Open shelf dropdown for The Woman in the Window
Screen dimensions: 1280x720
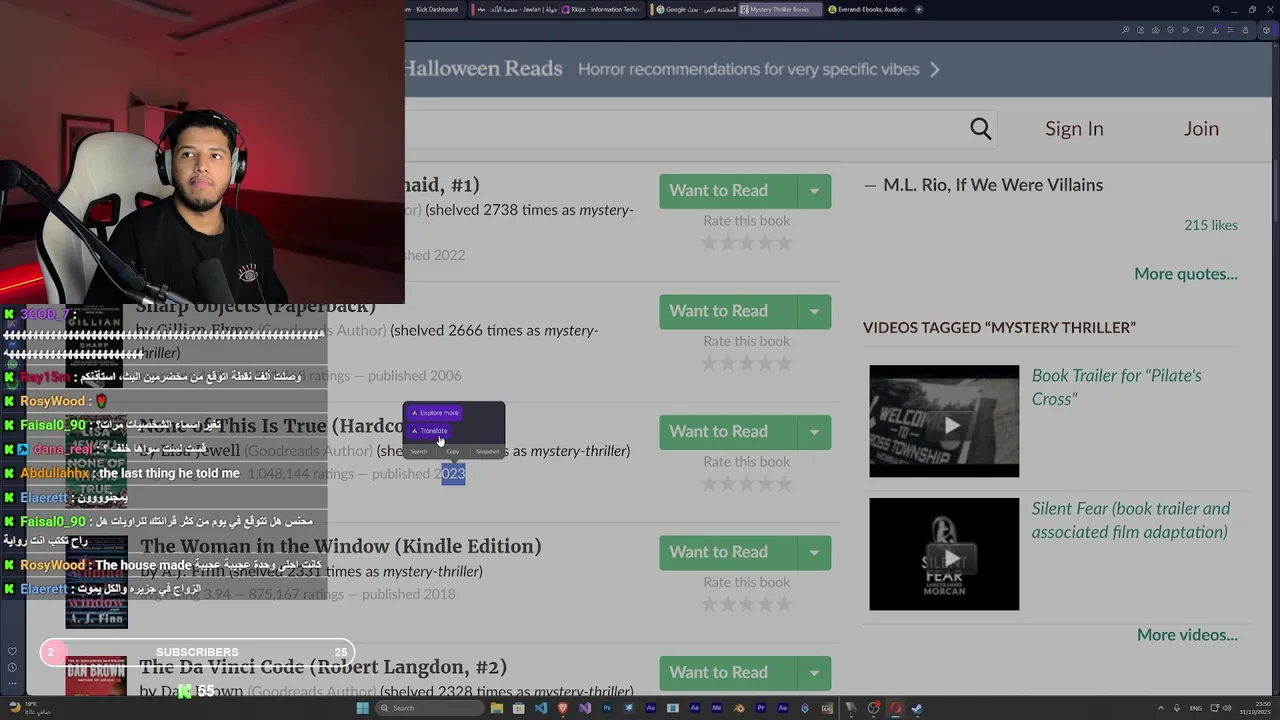[814, 553]
